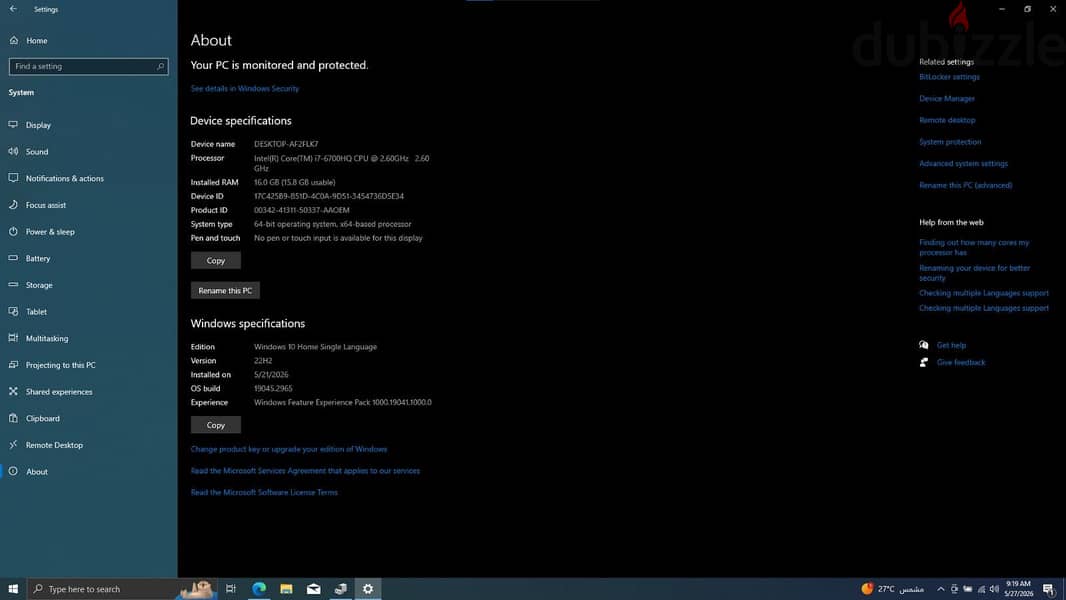Viewport: 1066px width, 600px height.
Task: Copy the device specifications
Action: click(x=216, y=260)
